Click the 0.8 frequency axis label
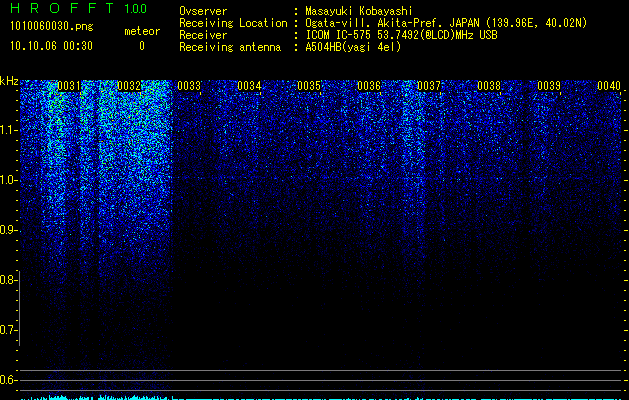The width and height of the screenshot is (629, 400). point(8,280)
